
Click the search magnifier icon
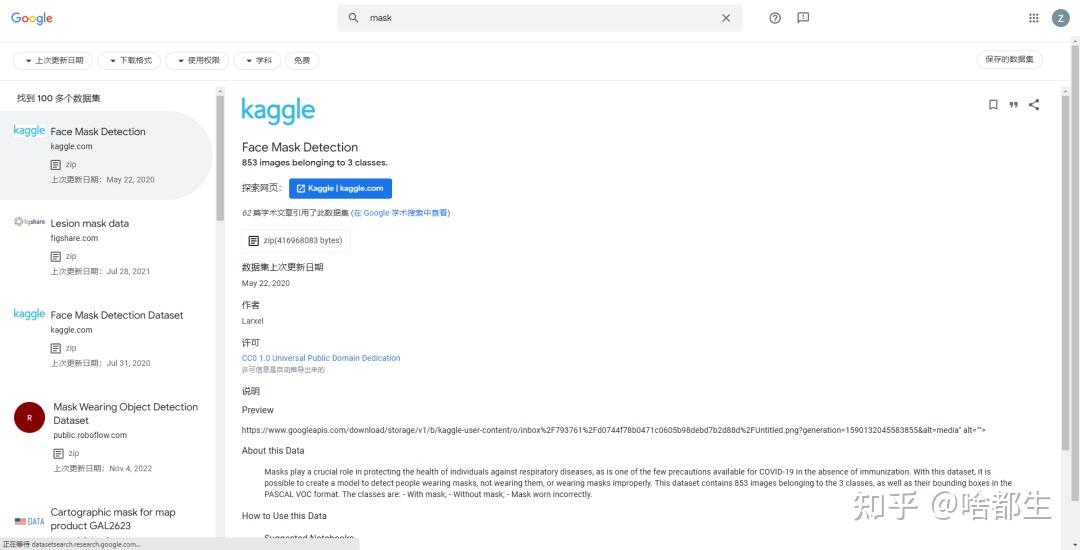[x=353, y=18]
